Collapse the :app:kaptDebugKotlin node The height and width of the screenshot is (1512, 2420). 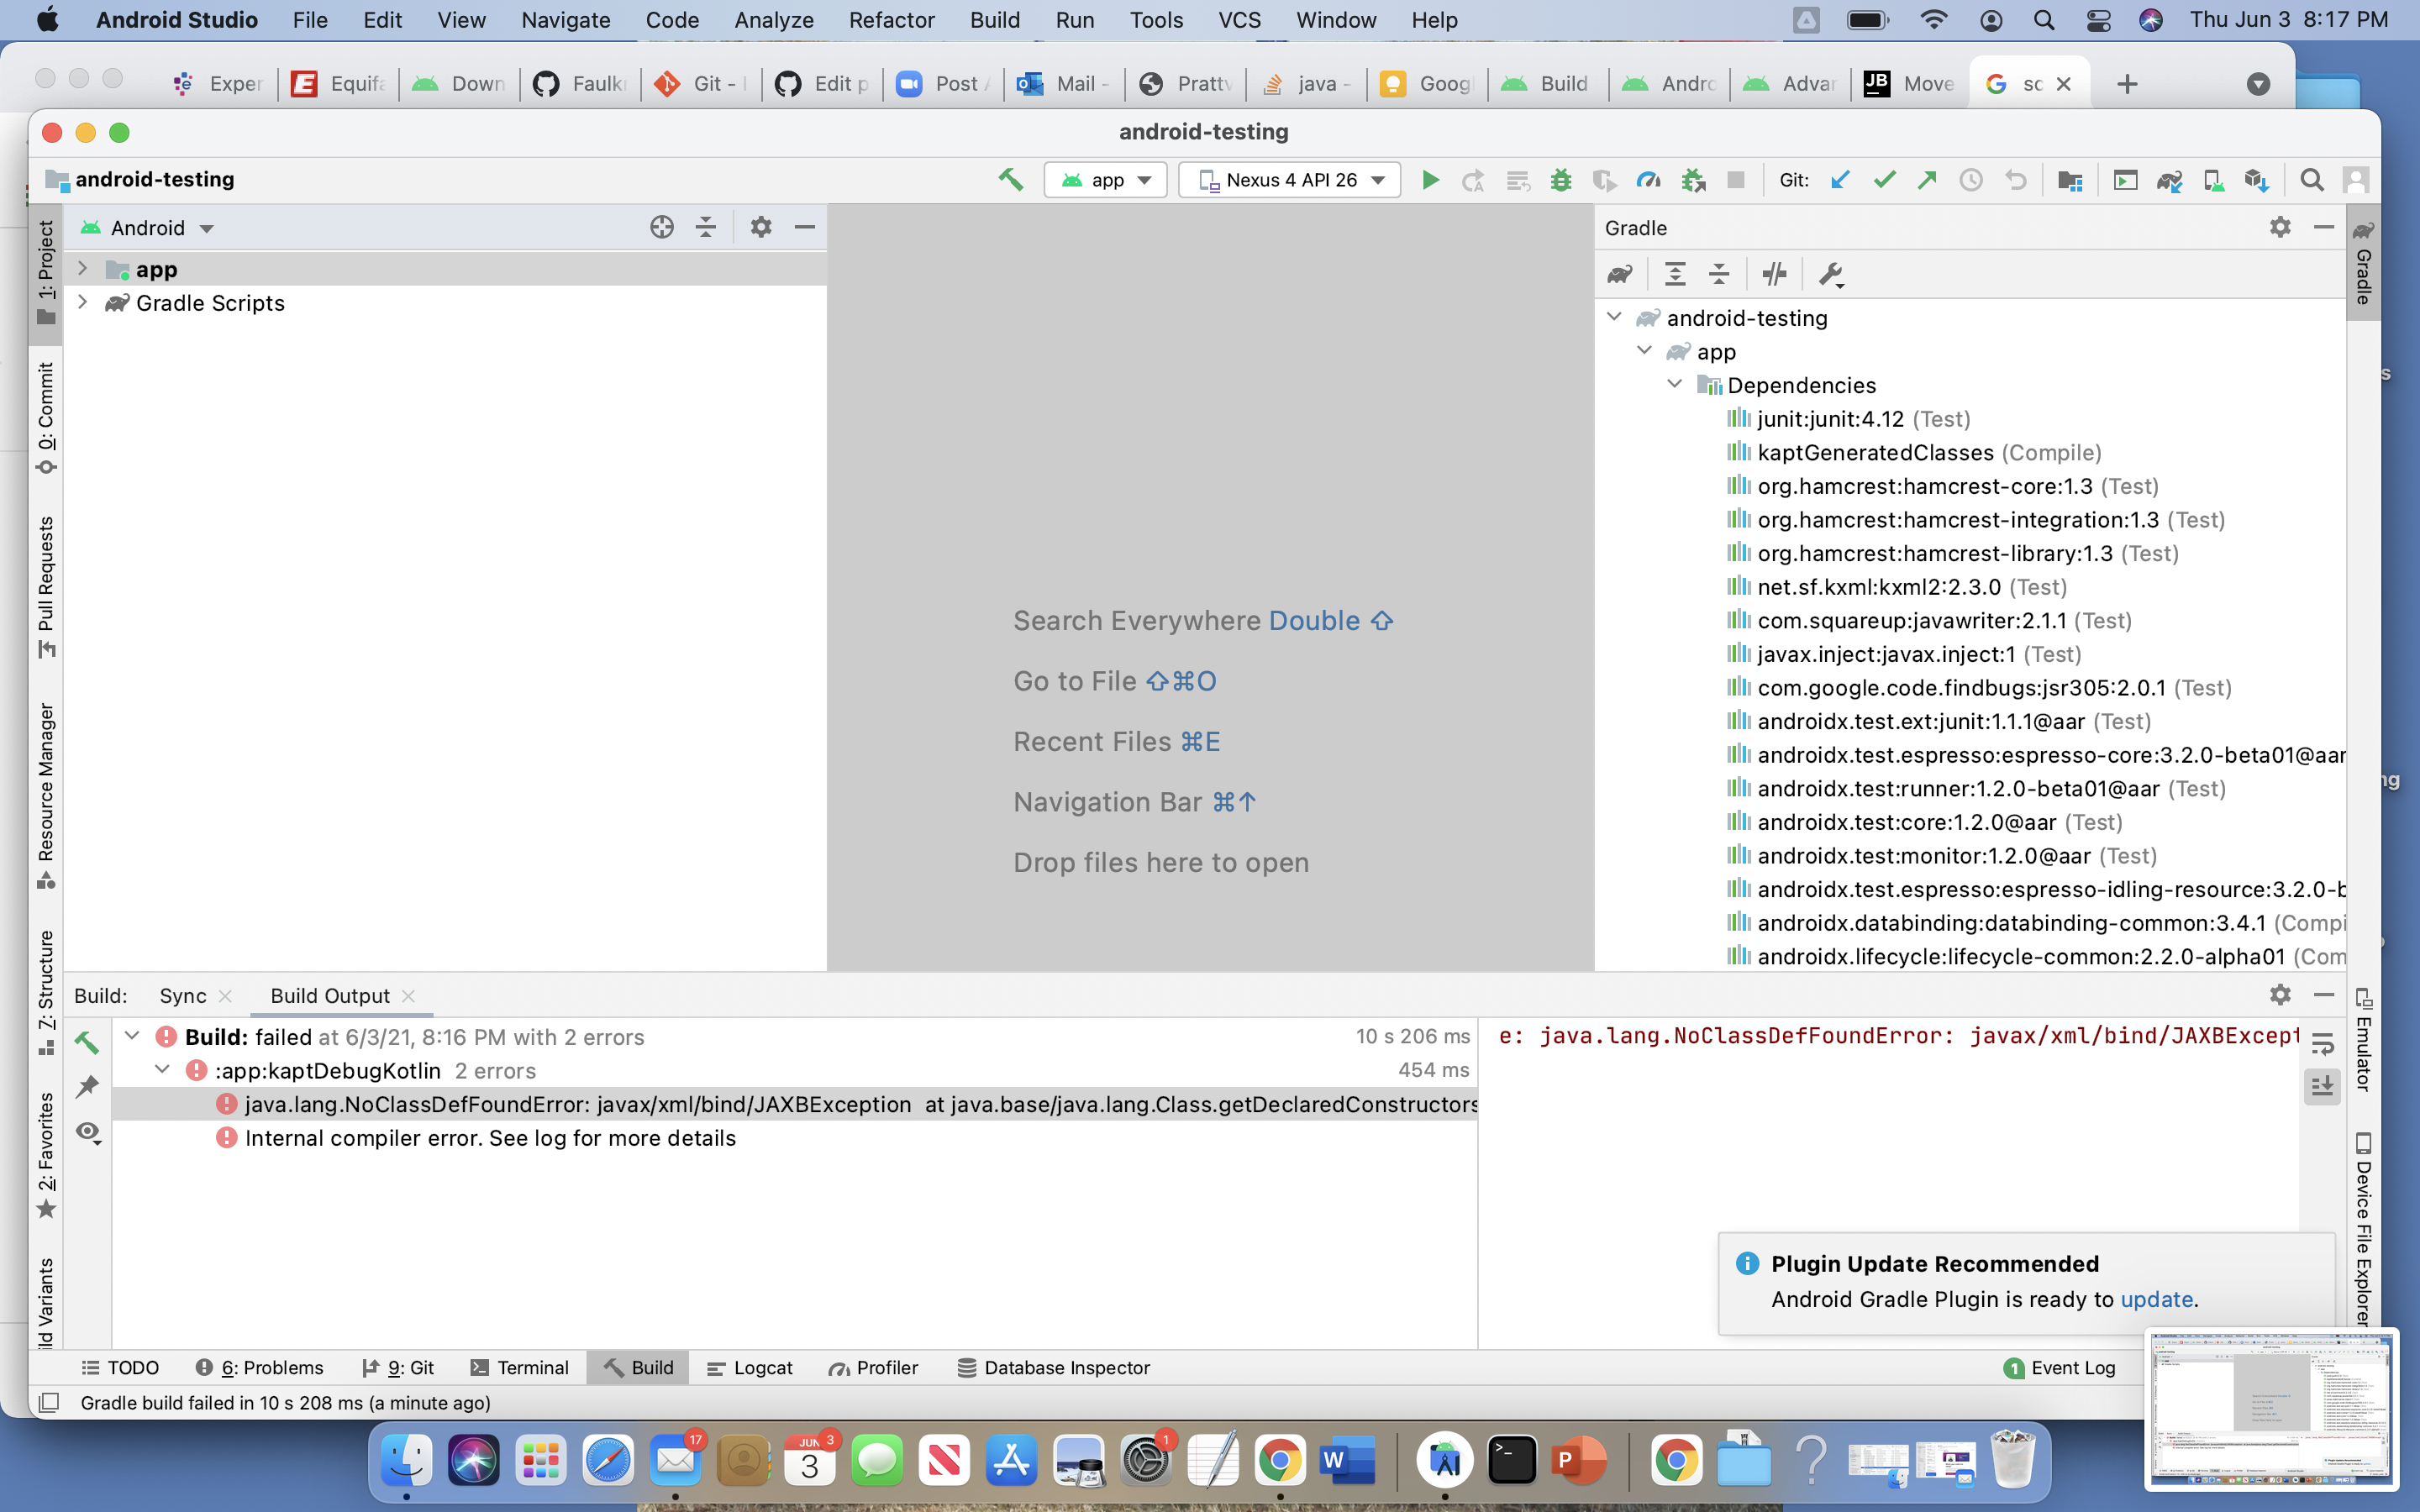click(x=162, y=1070)
